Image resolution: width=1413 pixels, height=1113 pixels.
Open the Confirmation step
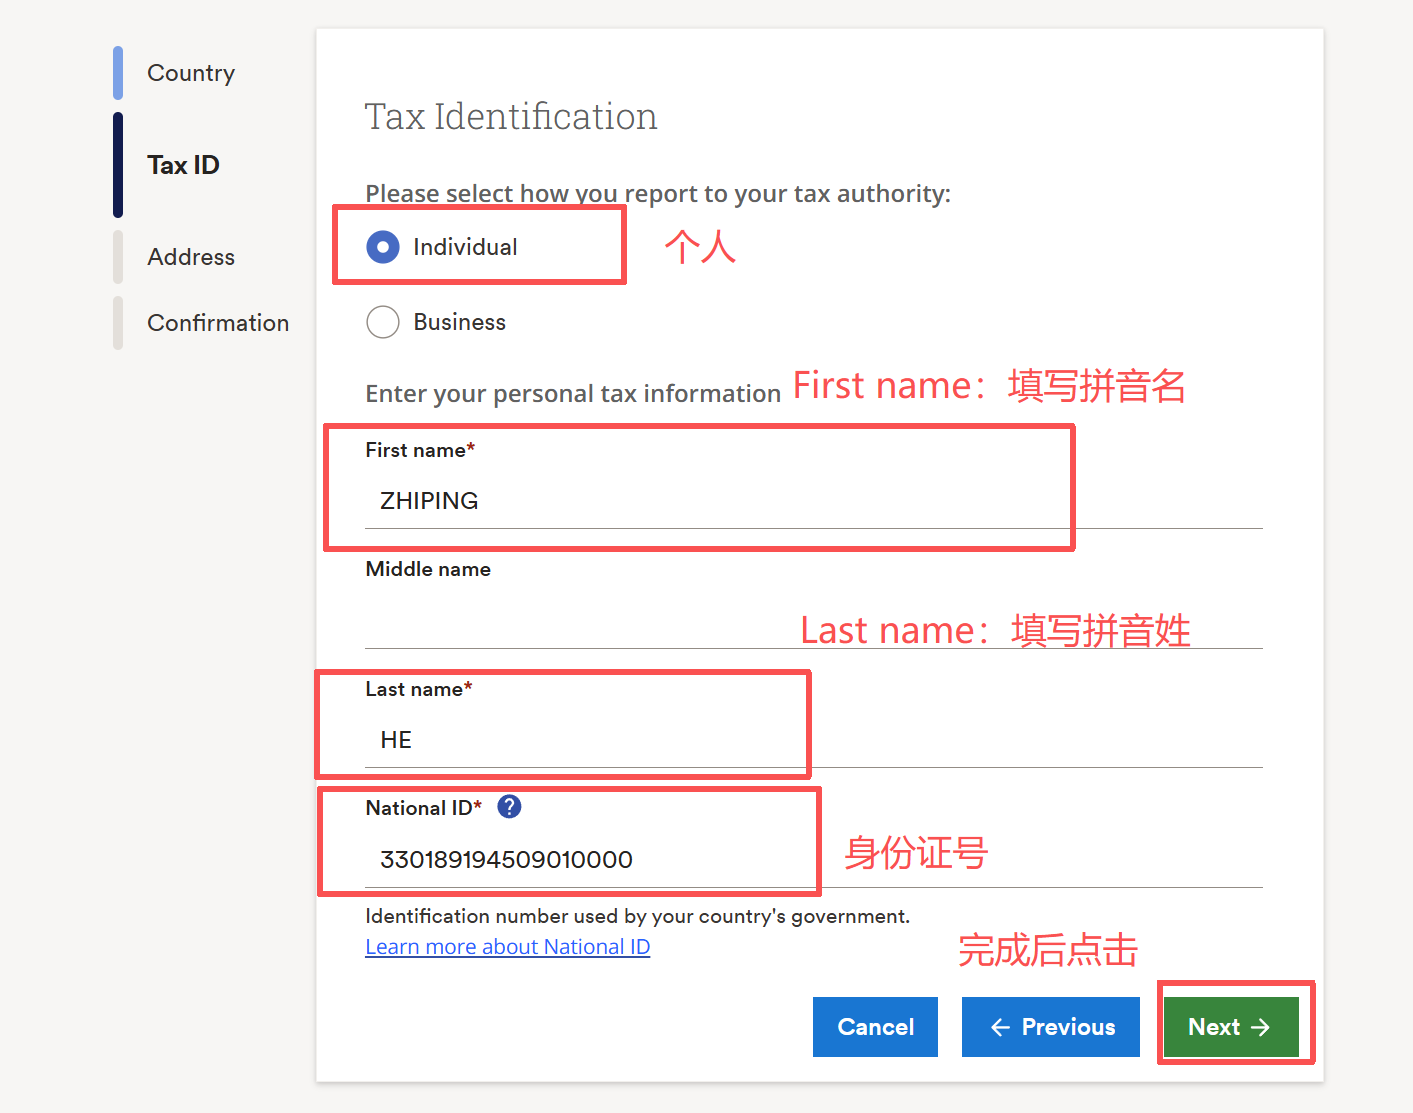pyautogui.click(x=218, y=323)
